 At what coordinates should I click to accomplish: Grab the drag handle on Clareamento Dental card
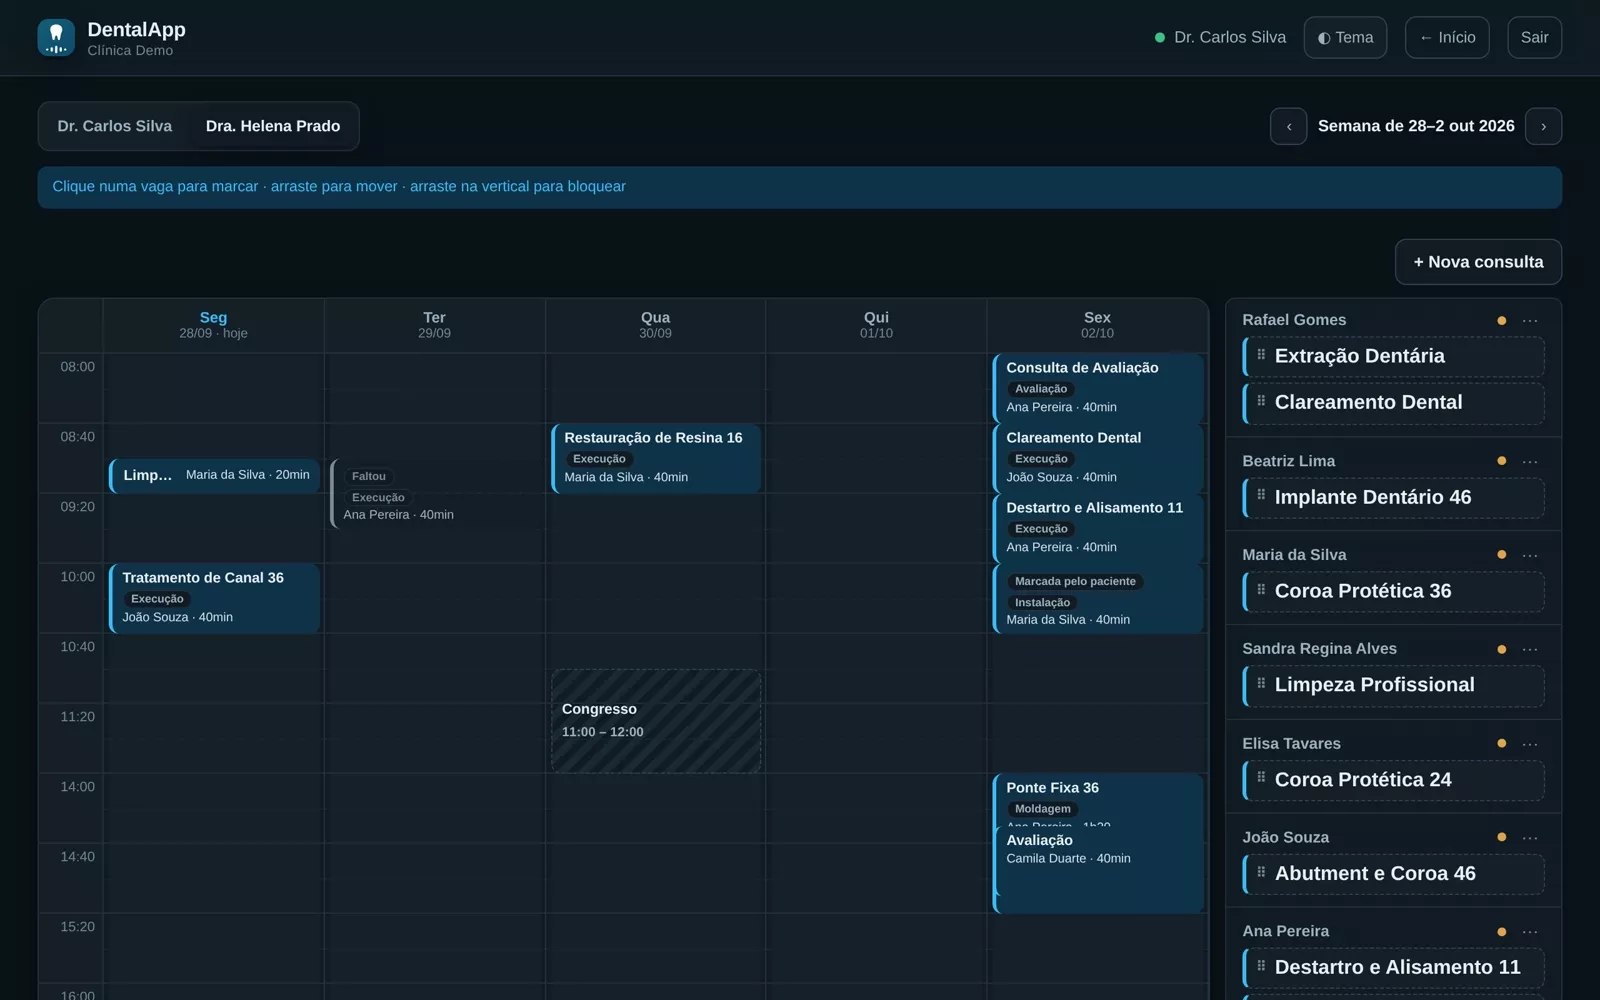1261,401
